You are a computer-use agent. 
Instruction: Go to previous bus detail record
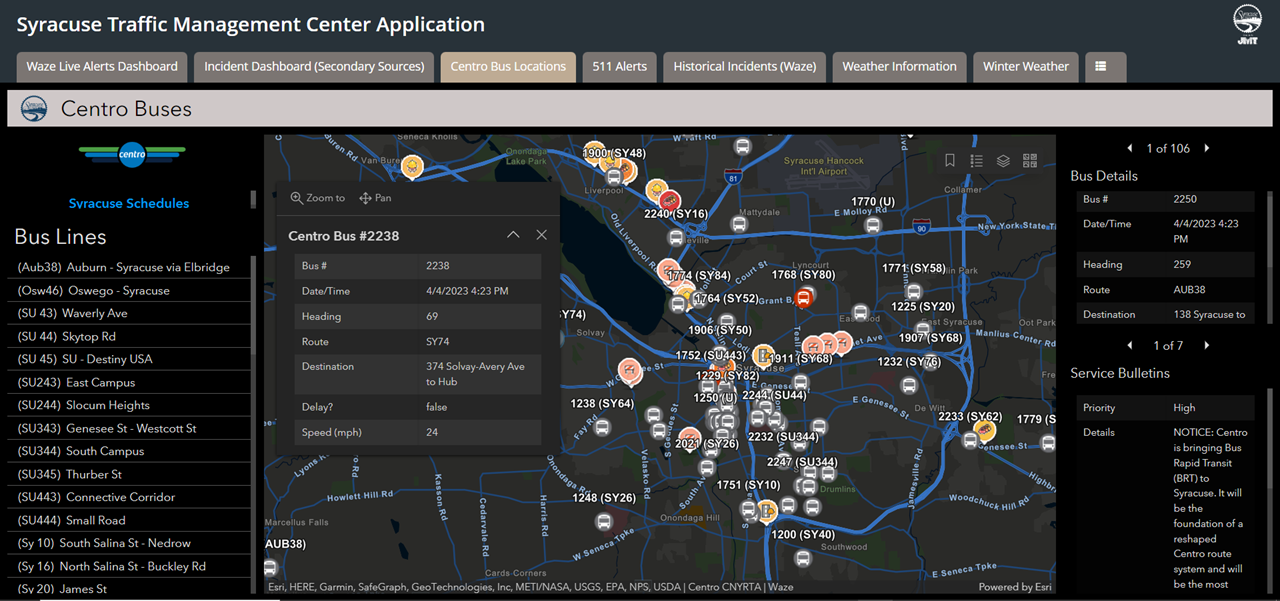(1130, 148)
